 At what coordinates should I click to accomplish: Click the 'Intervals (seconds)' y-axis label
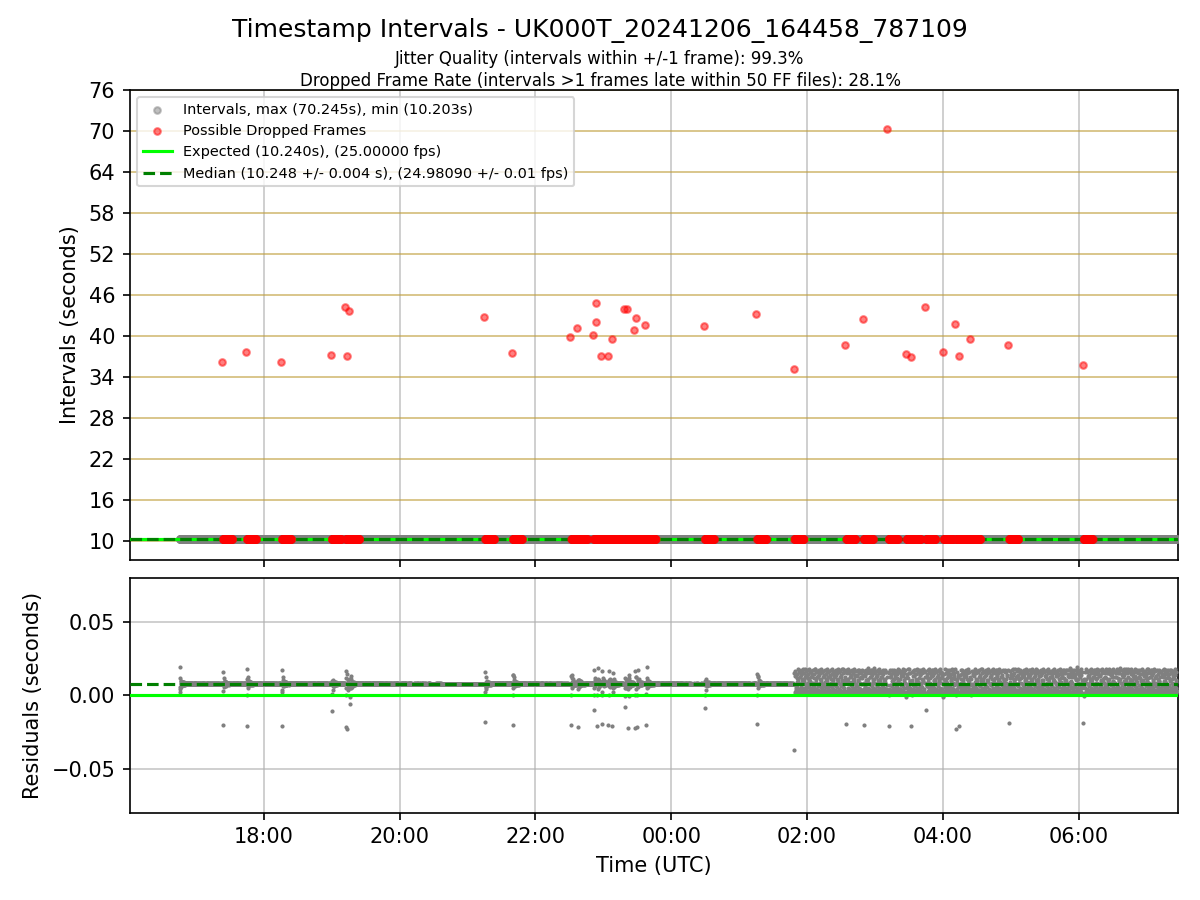[68, 325]
